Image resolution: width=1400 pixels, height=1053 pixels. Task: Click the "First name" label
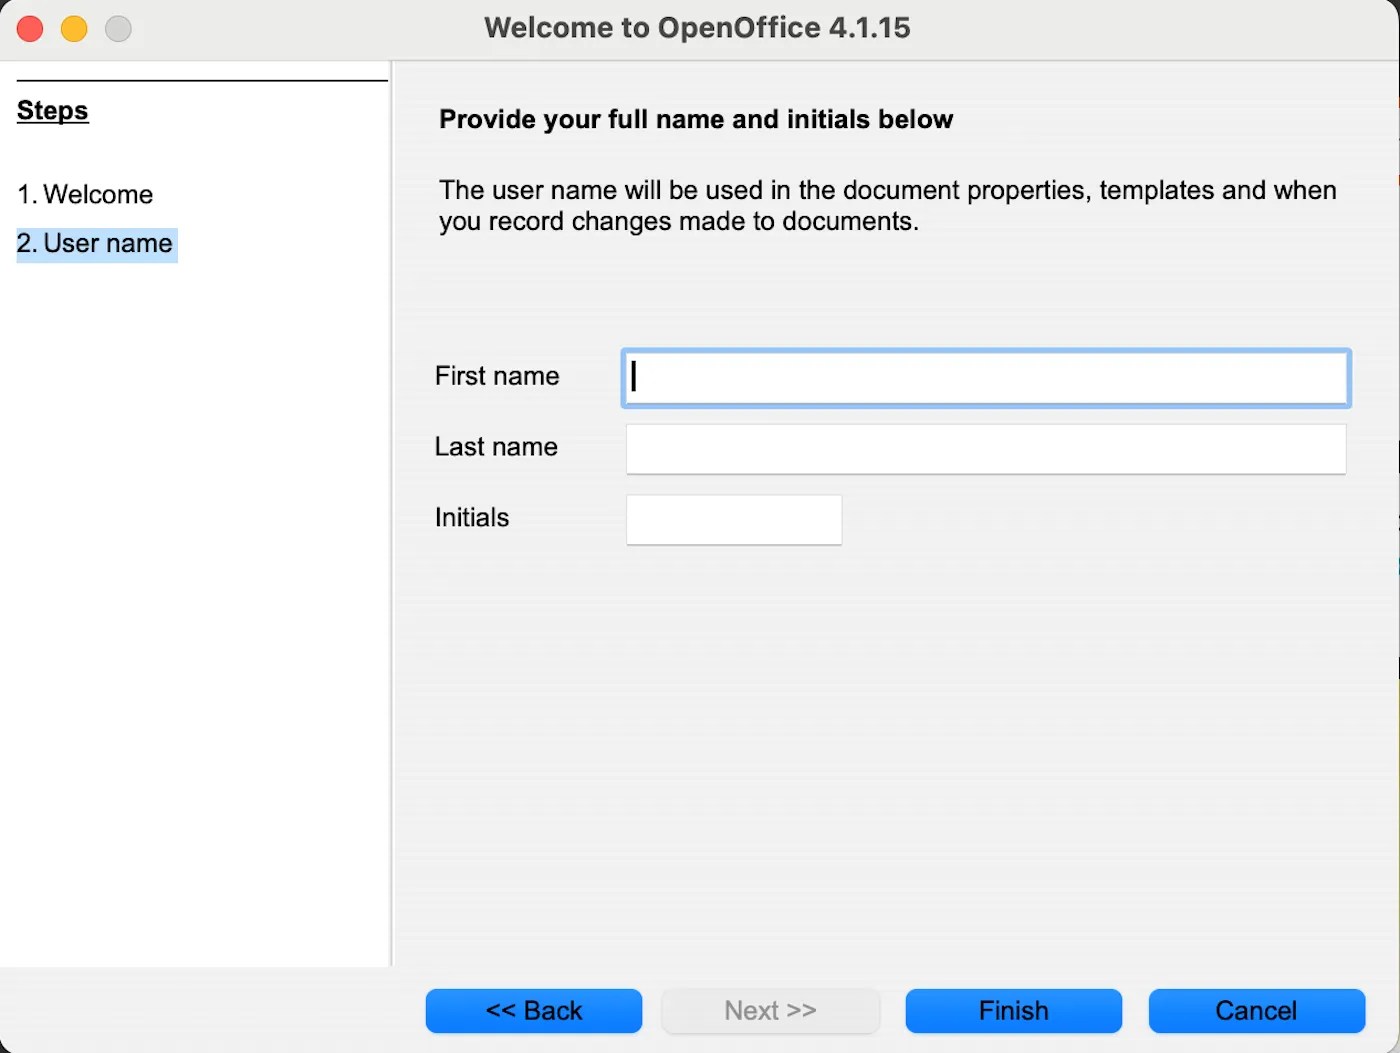pyautogui.click(x=496, y=376)
